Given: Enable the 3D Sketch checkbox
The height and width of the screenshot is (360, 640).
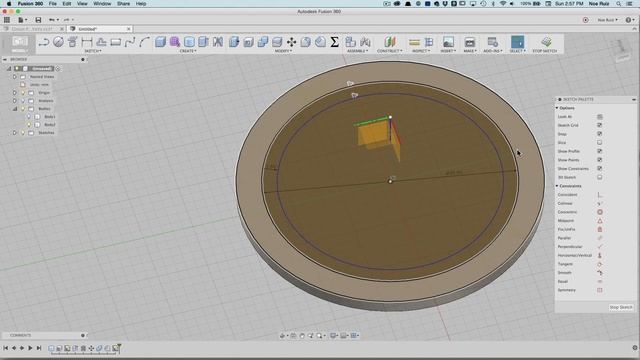Looking at the screenshot, I should [x=600, y=178].
